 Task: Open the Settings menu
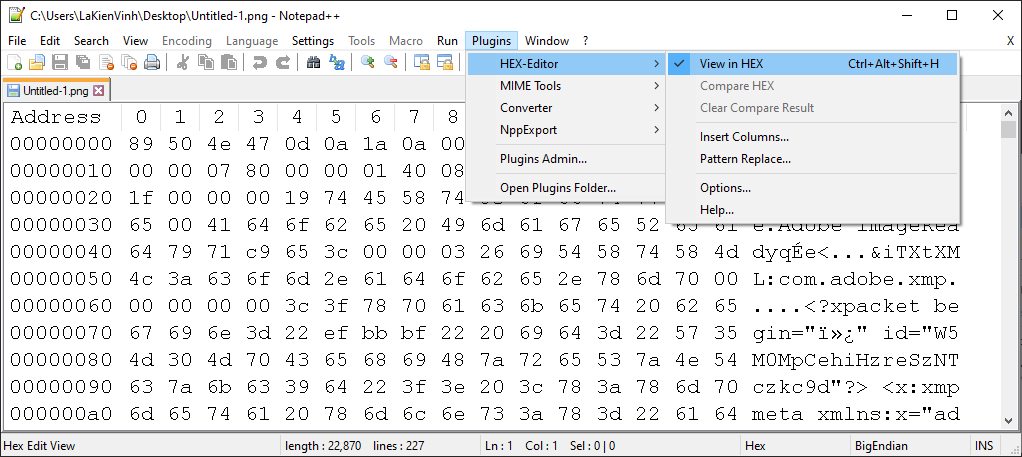coord(313,40)
